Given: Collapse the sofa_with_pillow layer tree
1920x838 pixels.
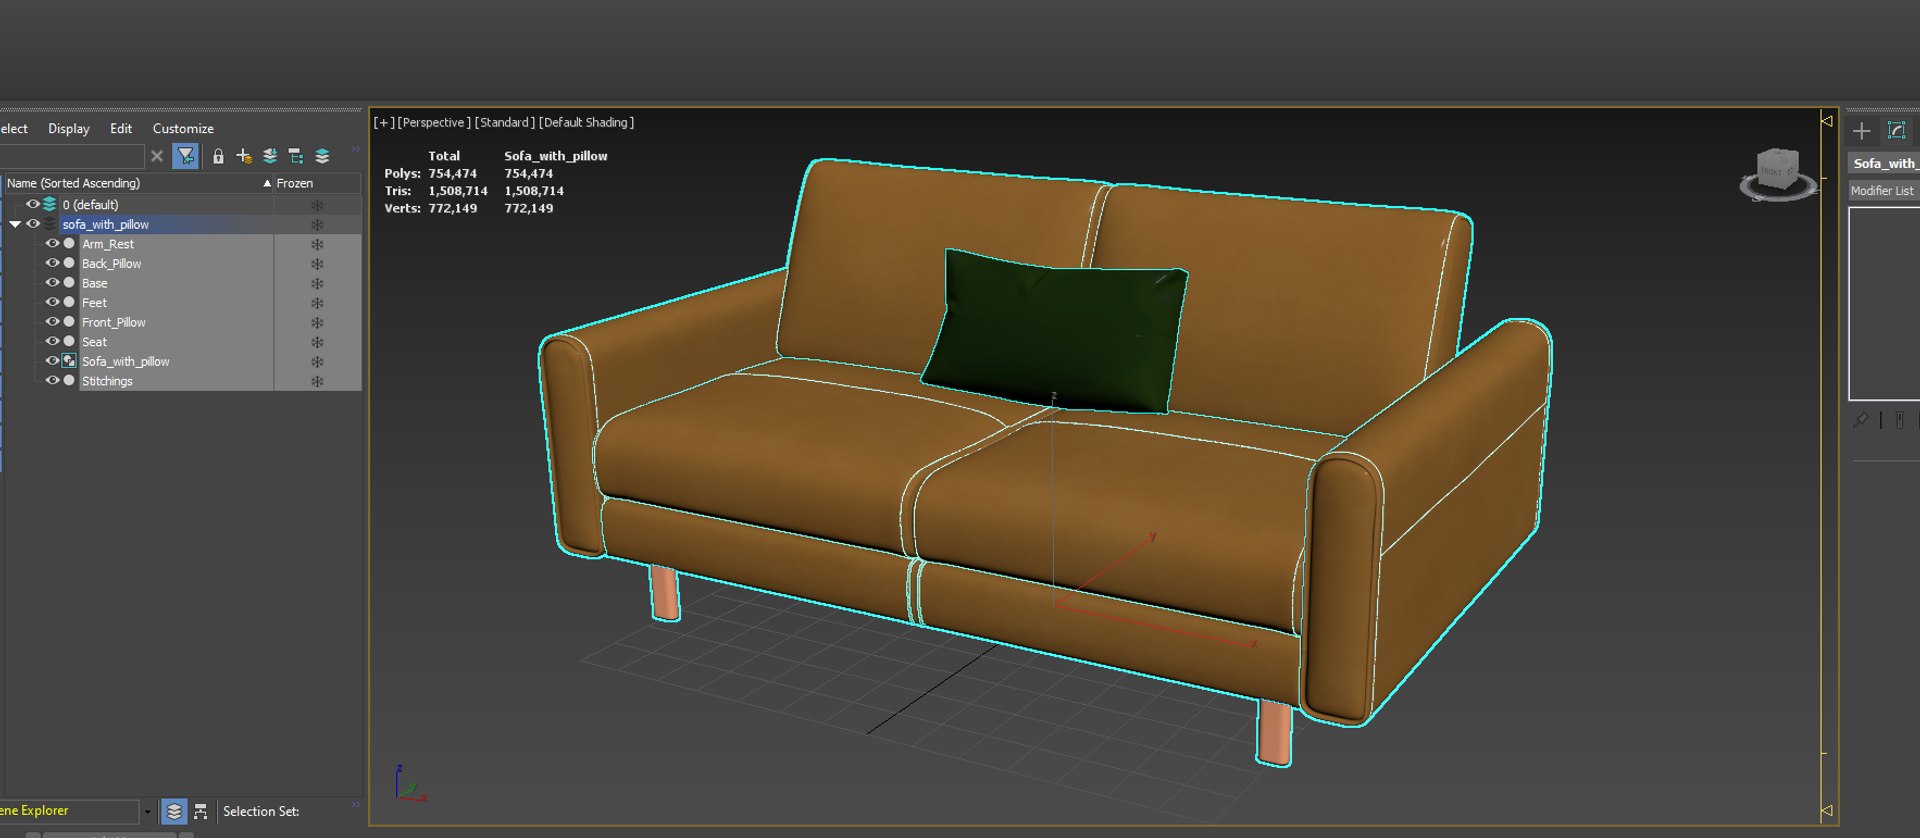Looking at the screenshot, I should point(15,224).
